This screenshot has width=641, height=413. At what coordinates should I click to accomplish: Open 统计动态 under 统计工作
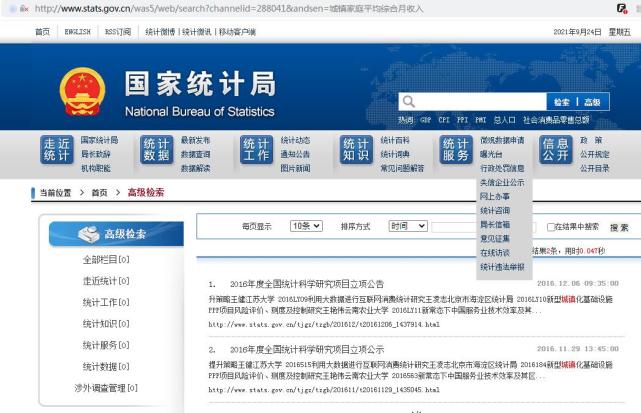tap(295, 140)
